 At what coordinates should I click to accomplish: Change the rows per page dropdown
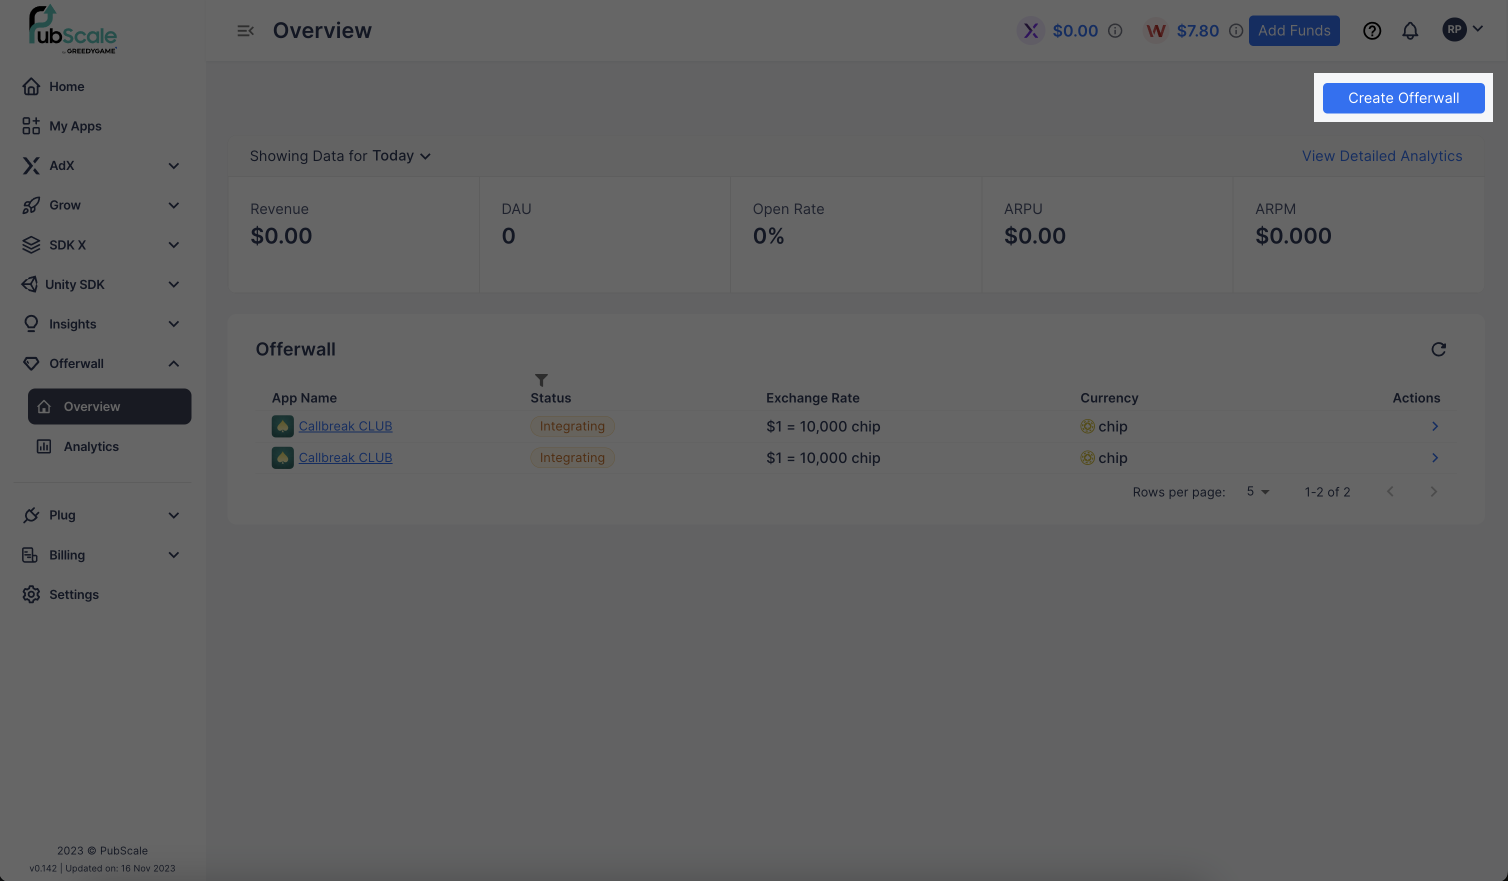pyautogui.click(x=1257, y=492)
